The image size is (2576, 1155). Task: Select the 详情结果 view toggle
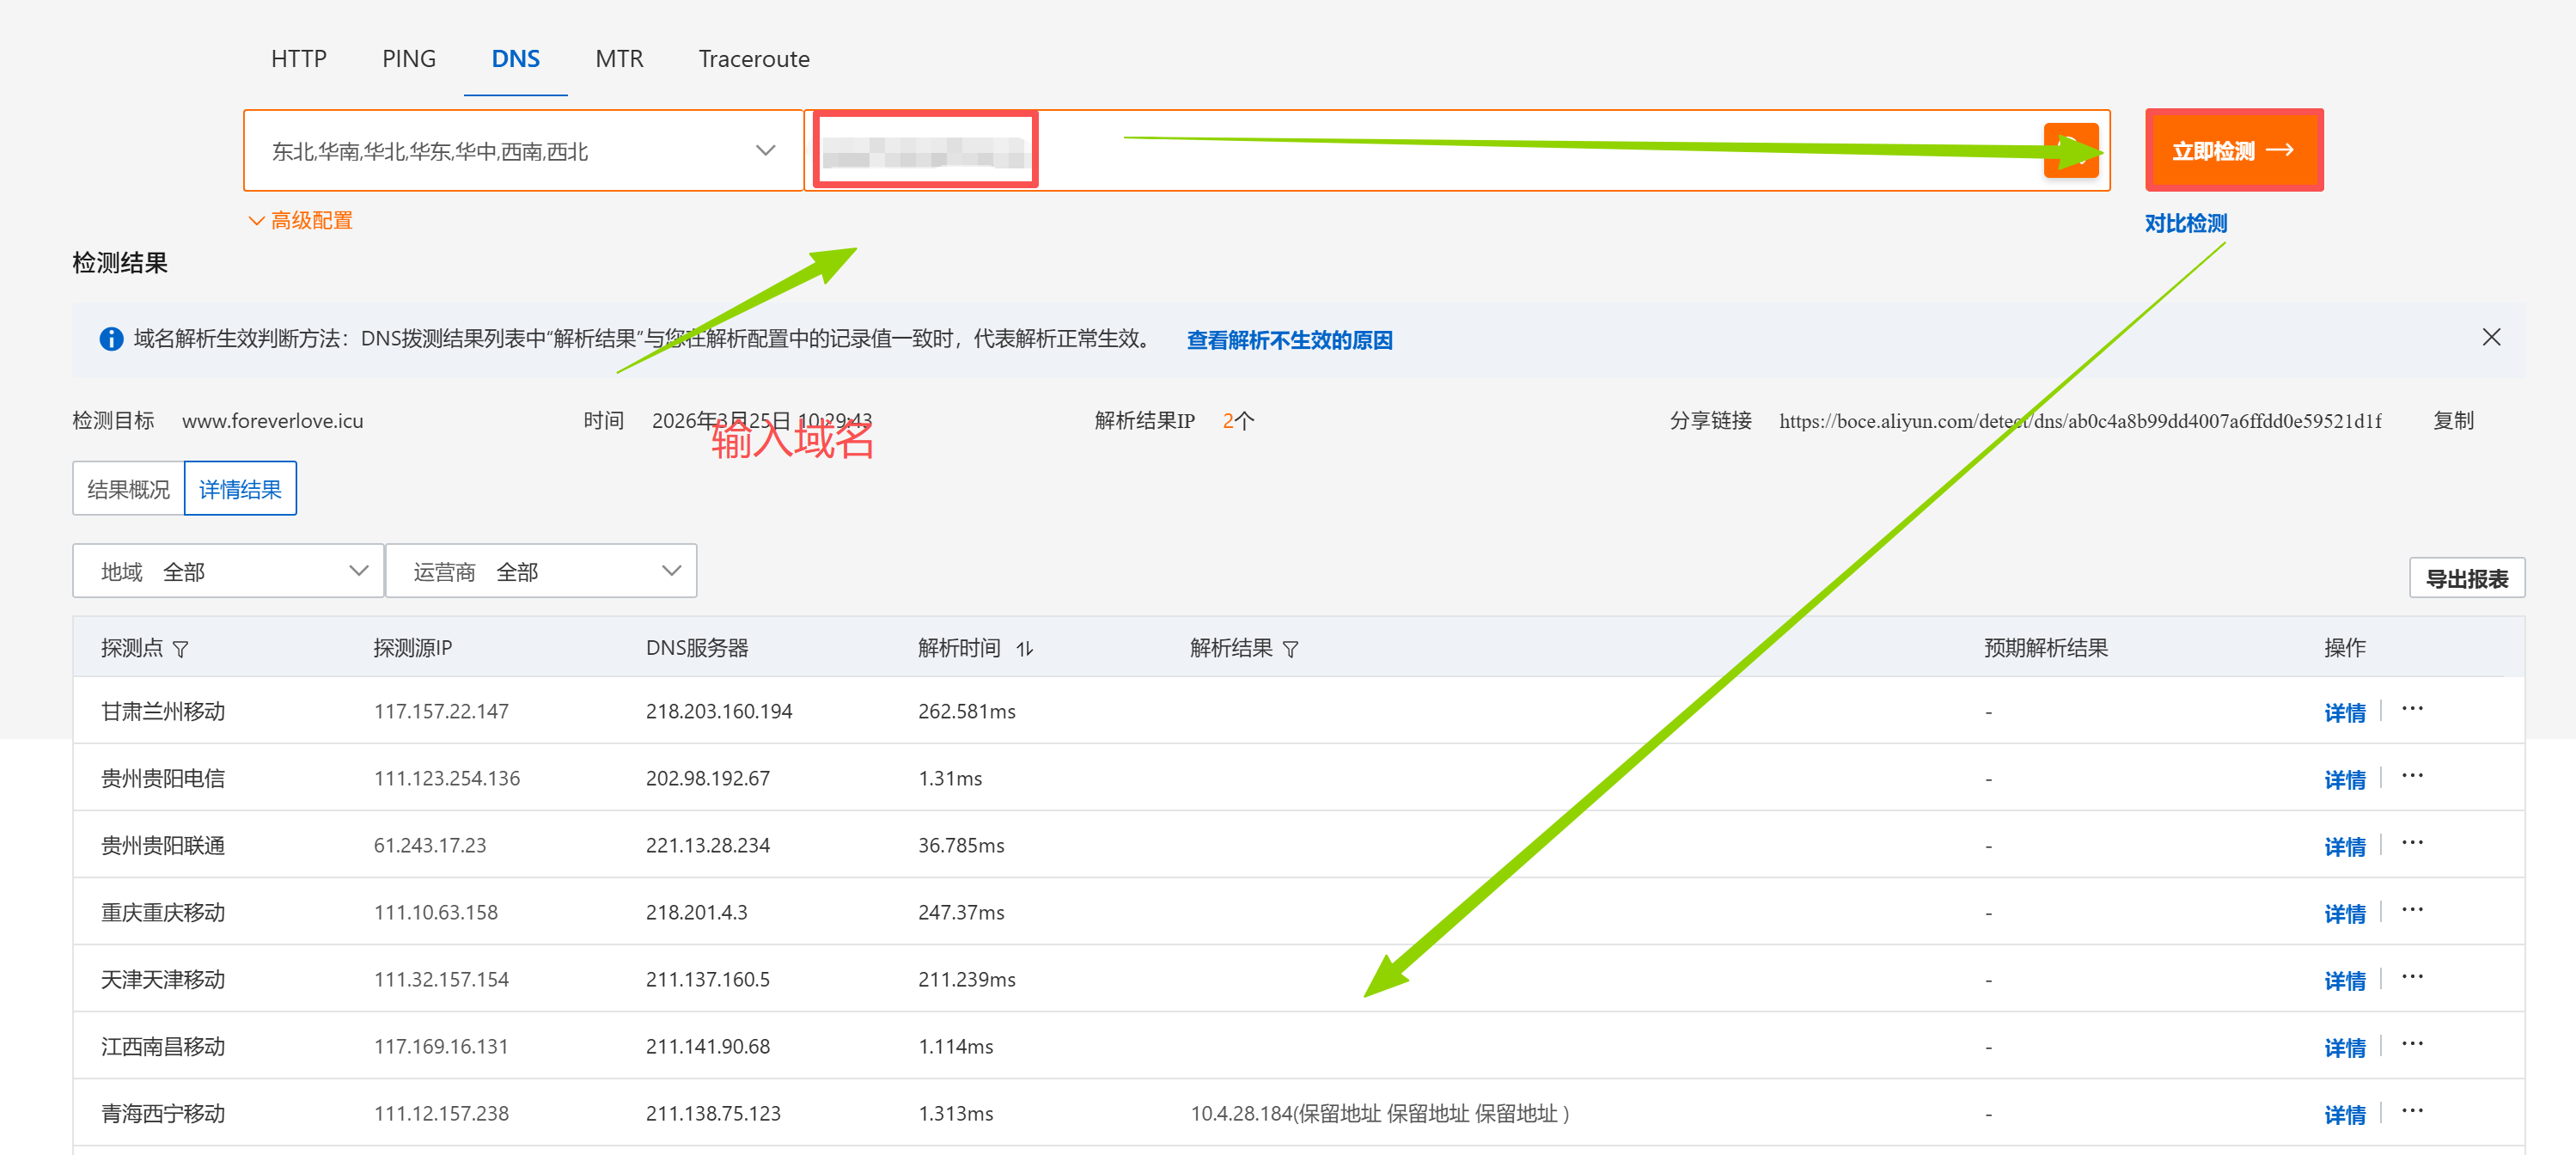[241, 489]
